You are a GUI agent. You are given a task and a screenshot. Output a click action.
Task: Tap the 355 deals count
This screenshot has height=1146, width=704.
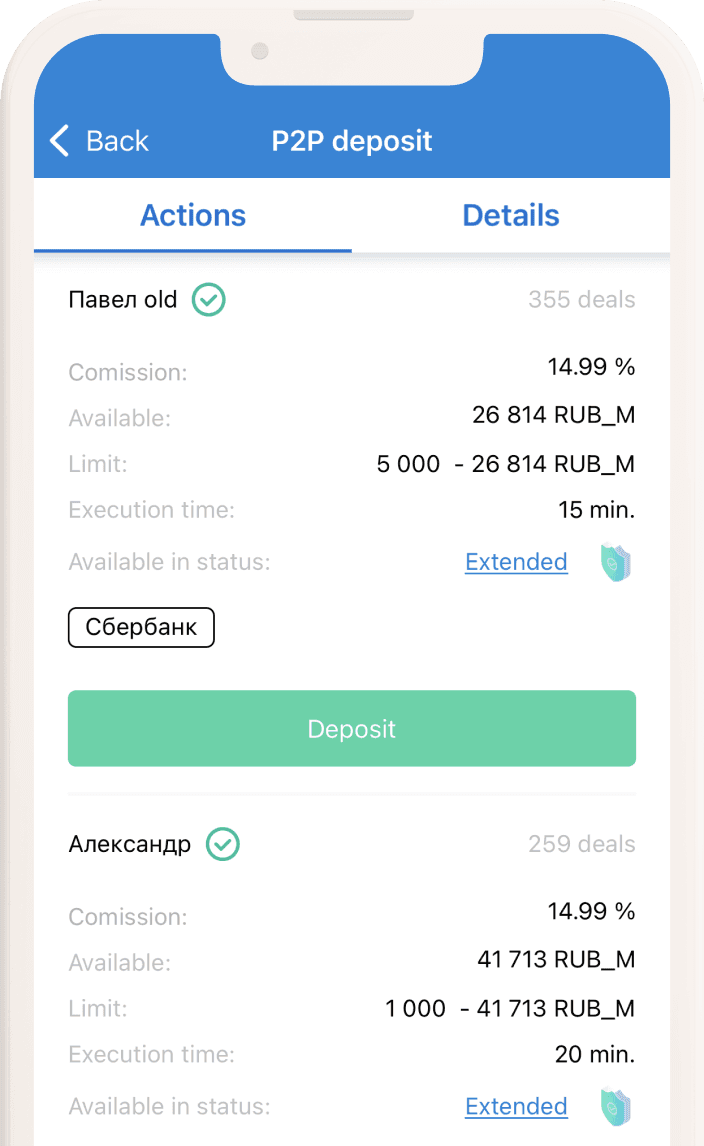click(582, 300)
